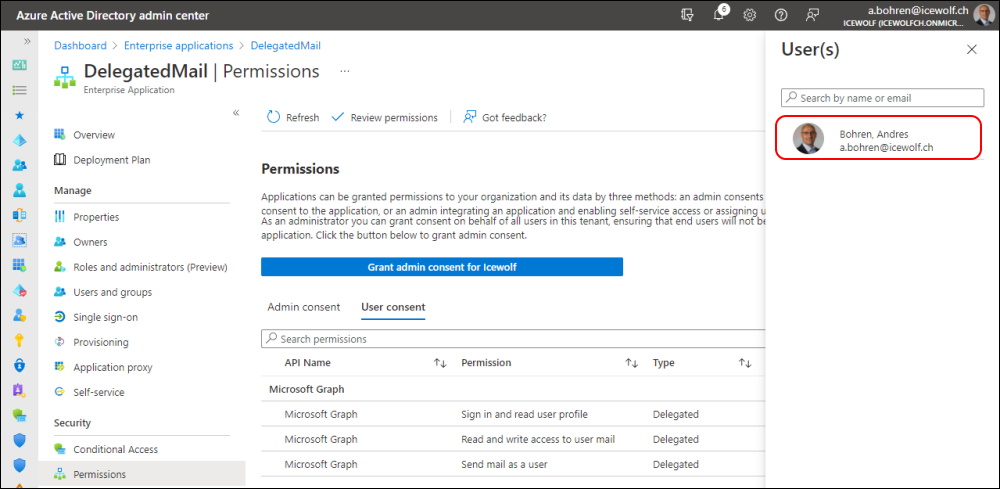Click the blue padlock icon in rail
Viewport: 1000px width, 489px height.
point(20,365)
